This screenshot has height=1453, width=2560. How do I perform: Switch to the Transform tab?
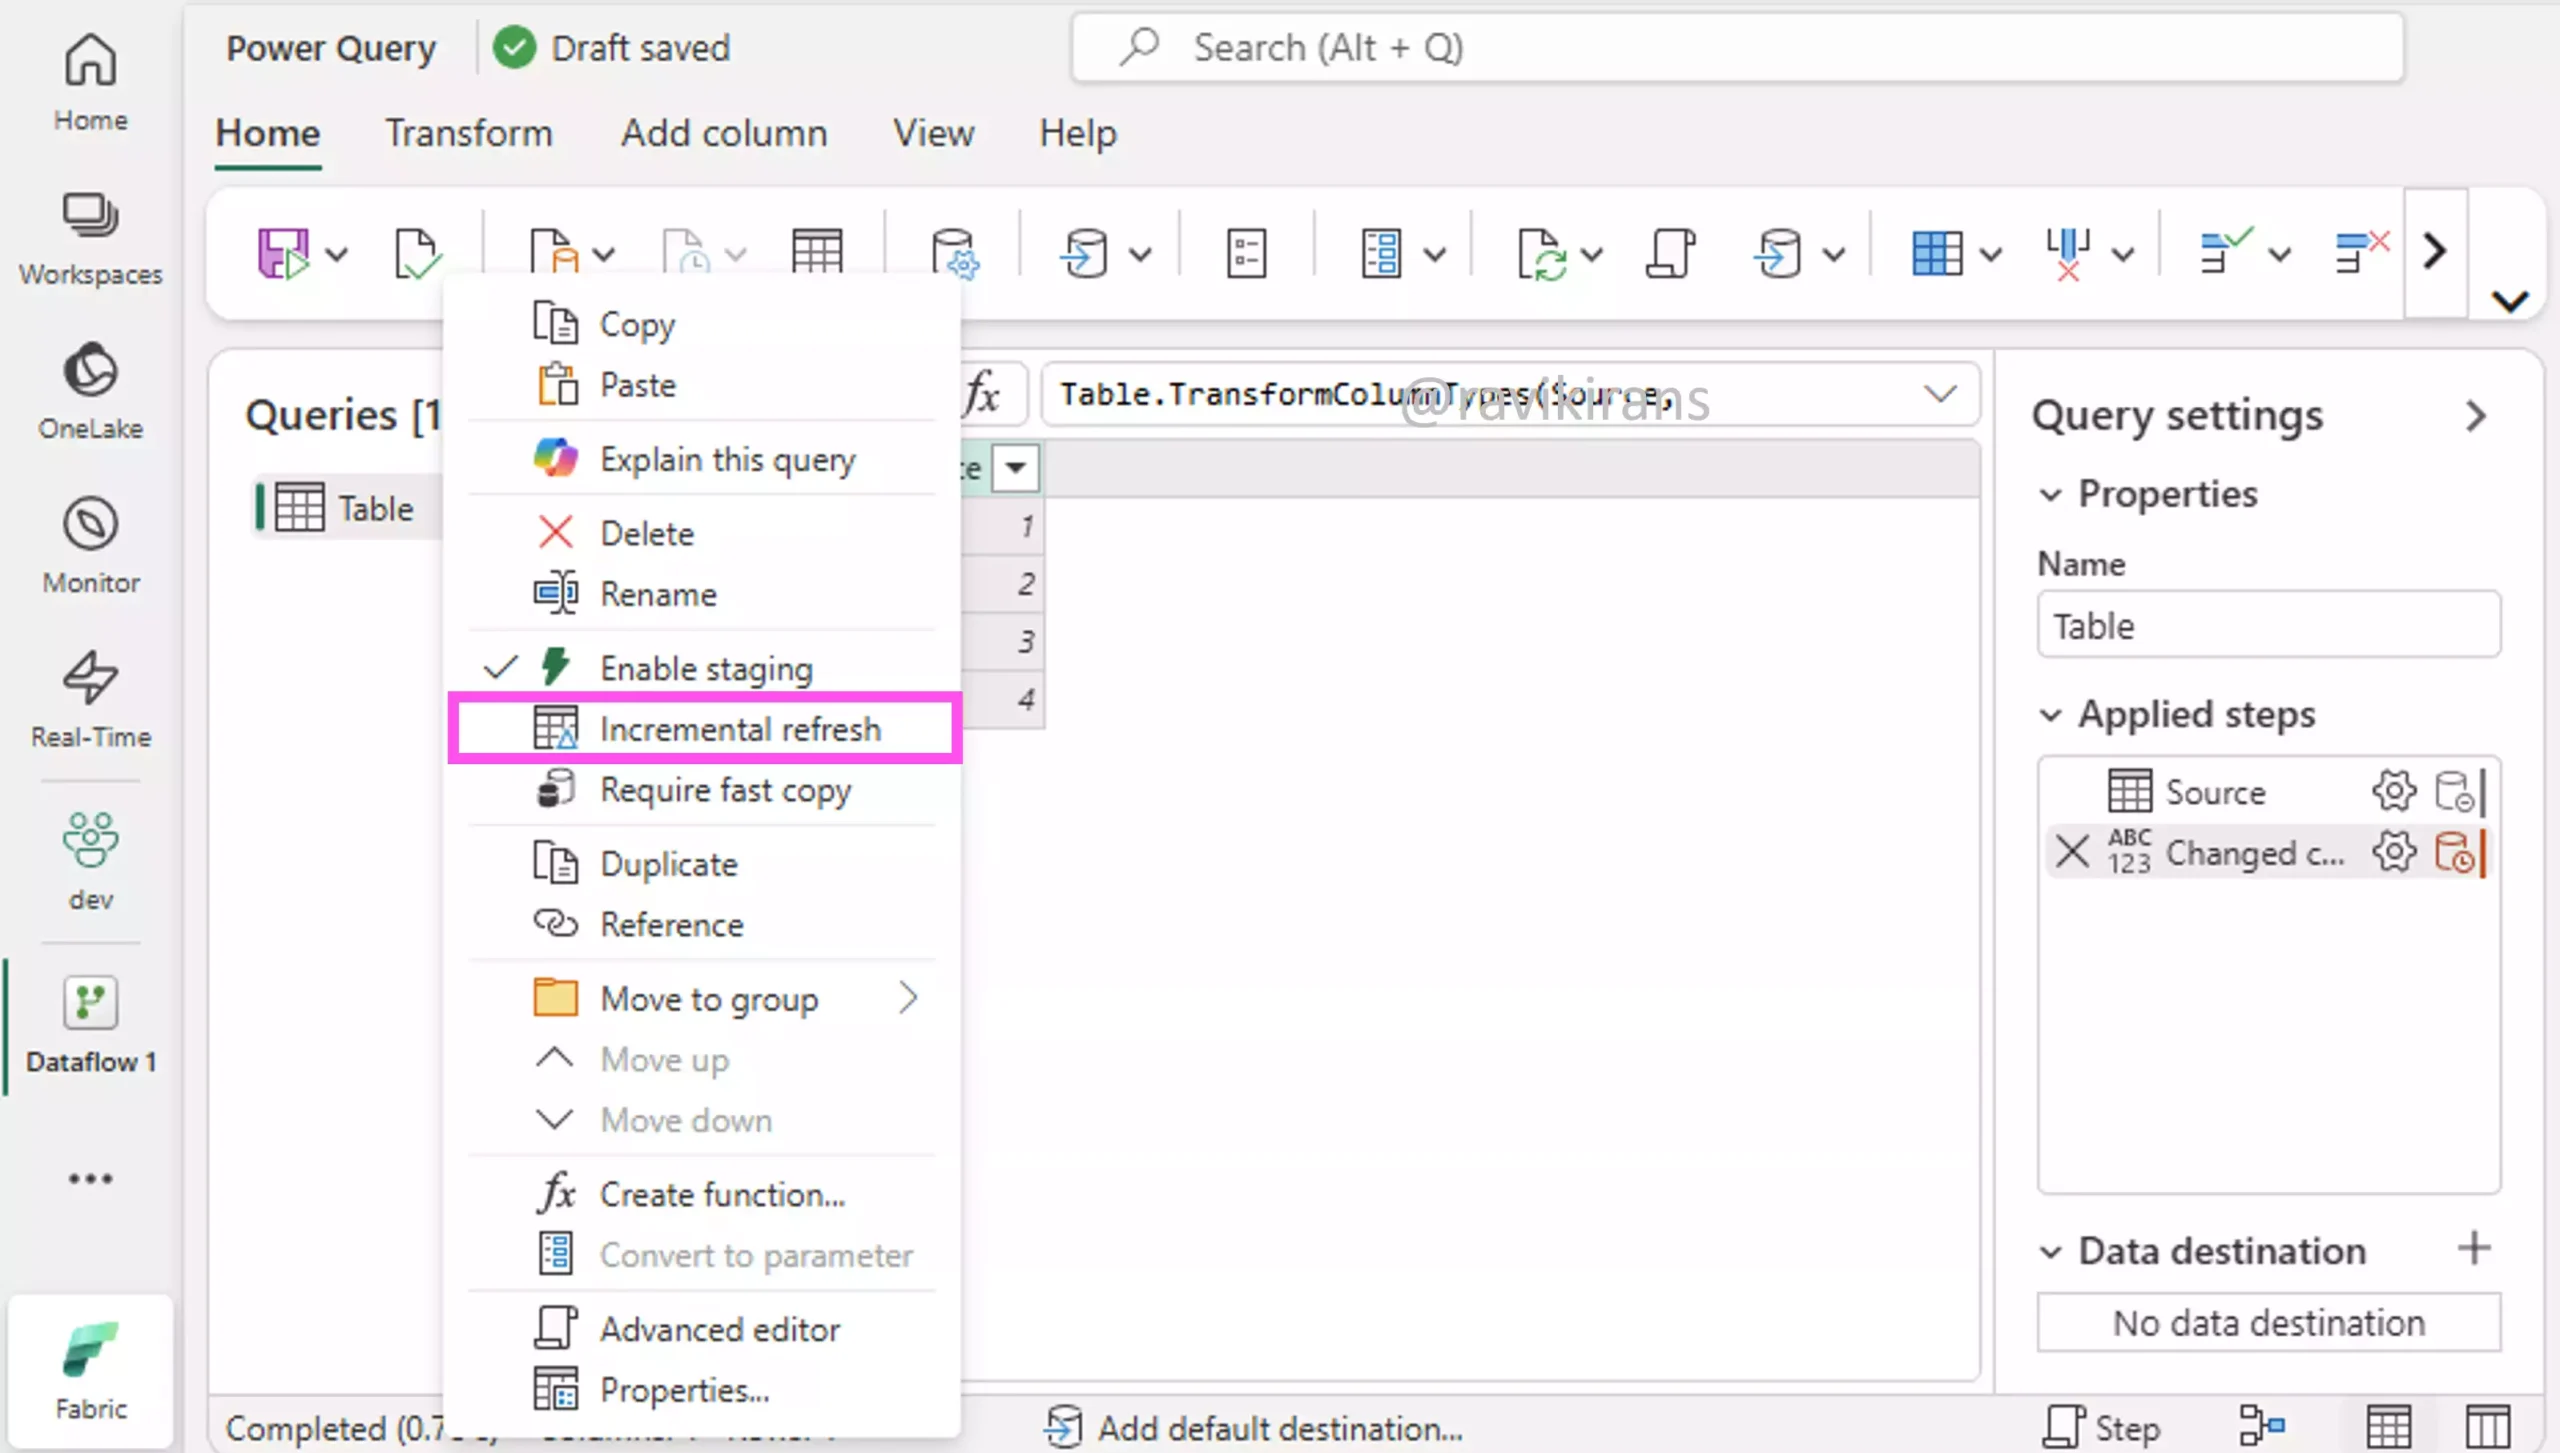(x=469, y=133)
